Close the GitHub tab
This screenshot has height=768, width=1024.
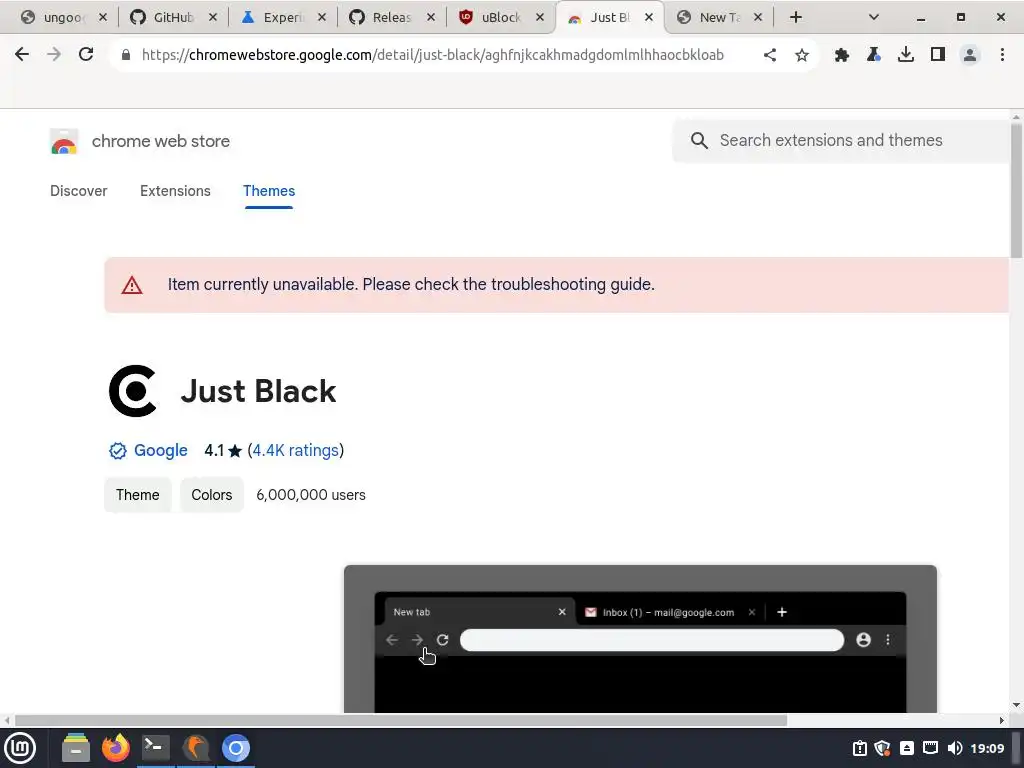coord(213,18)
